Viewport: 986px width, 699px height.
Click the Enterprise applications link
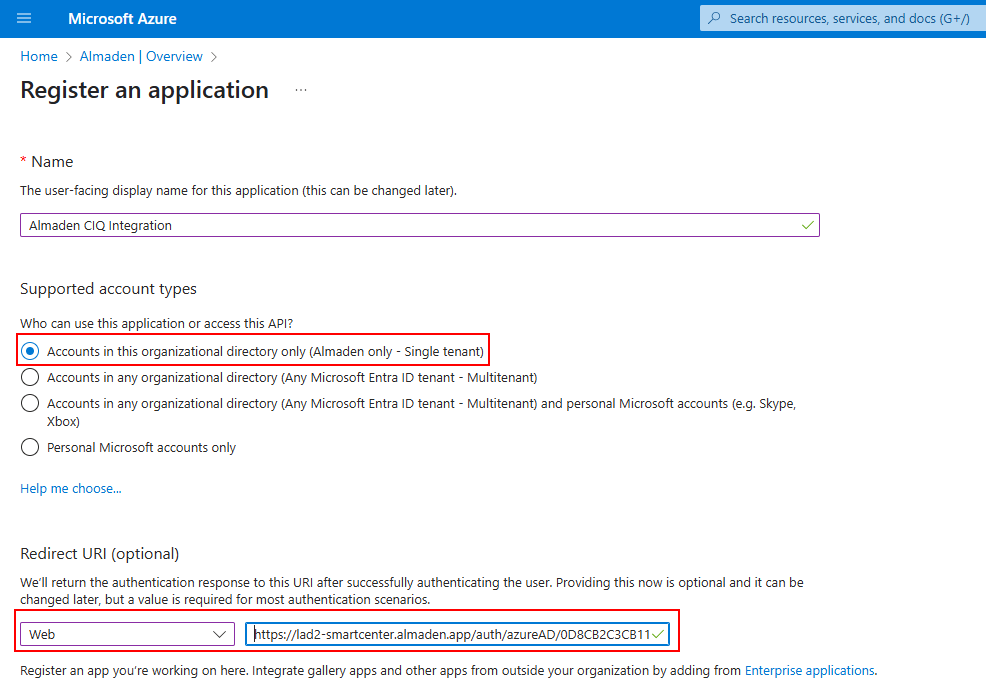[810, 670]
